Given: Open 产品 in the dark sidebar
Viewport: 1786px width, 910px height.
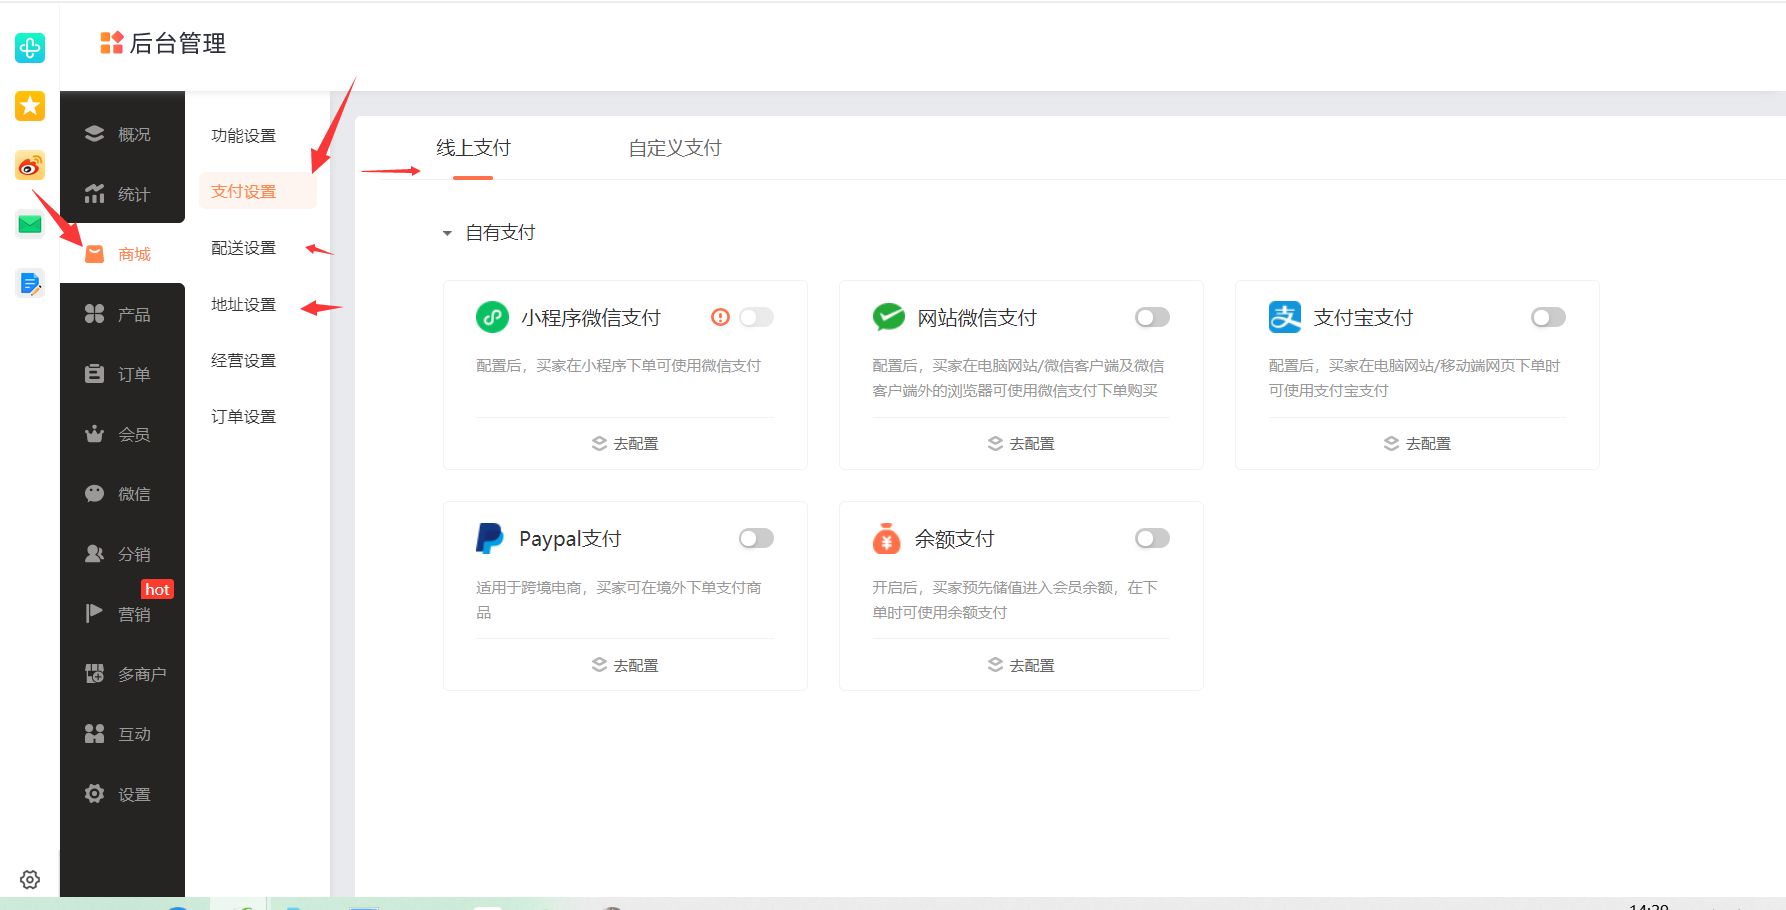Looking at the screenshot, I should pyautogui.click(x=122, y=314).
